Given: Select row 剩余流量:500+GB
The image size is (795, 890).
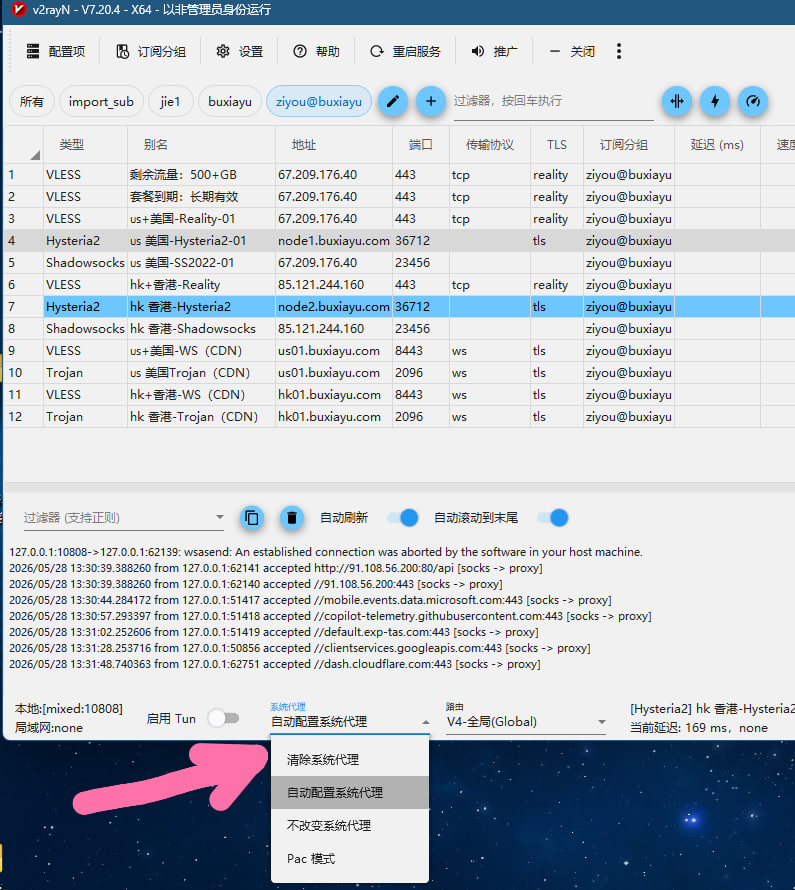Looking at the screenshot, I should [399, 175].
